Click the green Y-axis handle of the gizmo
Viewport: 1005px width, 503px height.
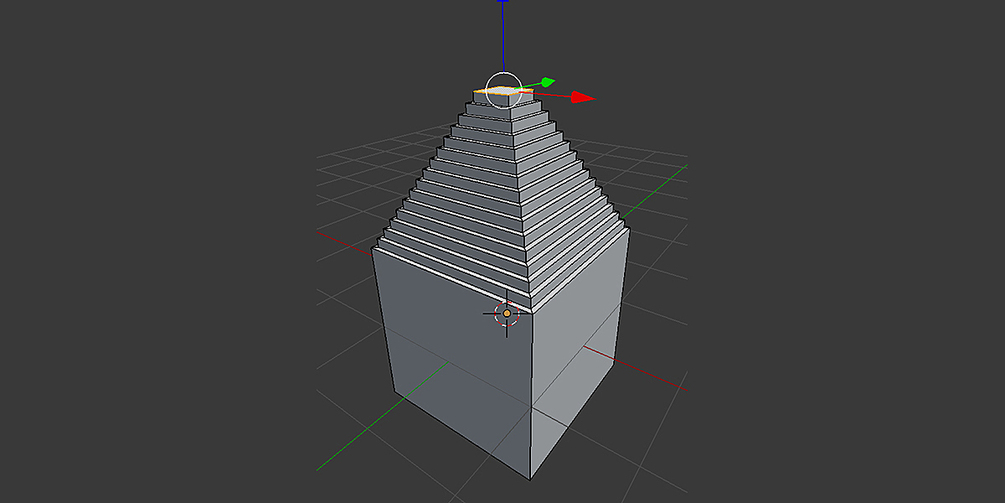(x=547, y=82)
